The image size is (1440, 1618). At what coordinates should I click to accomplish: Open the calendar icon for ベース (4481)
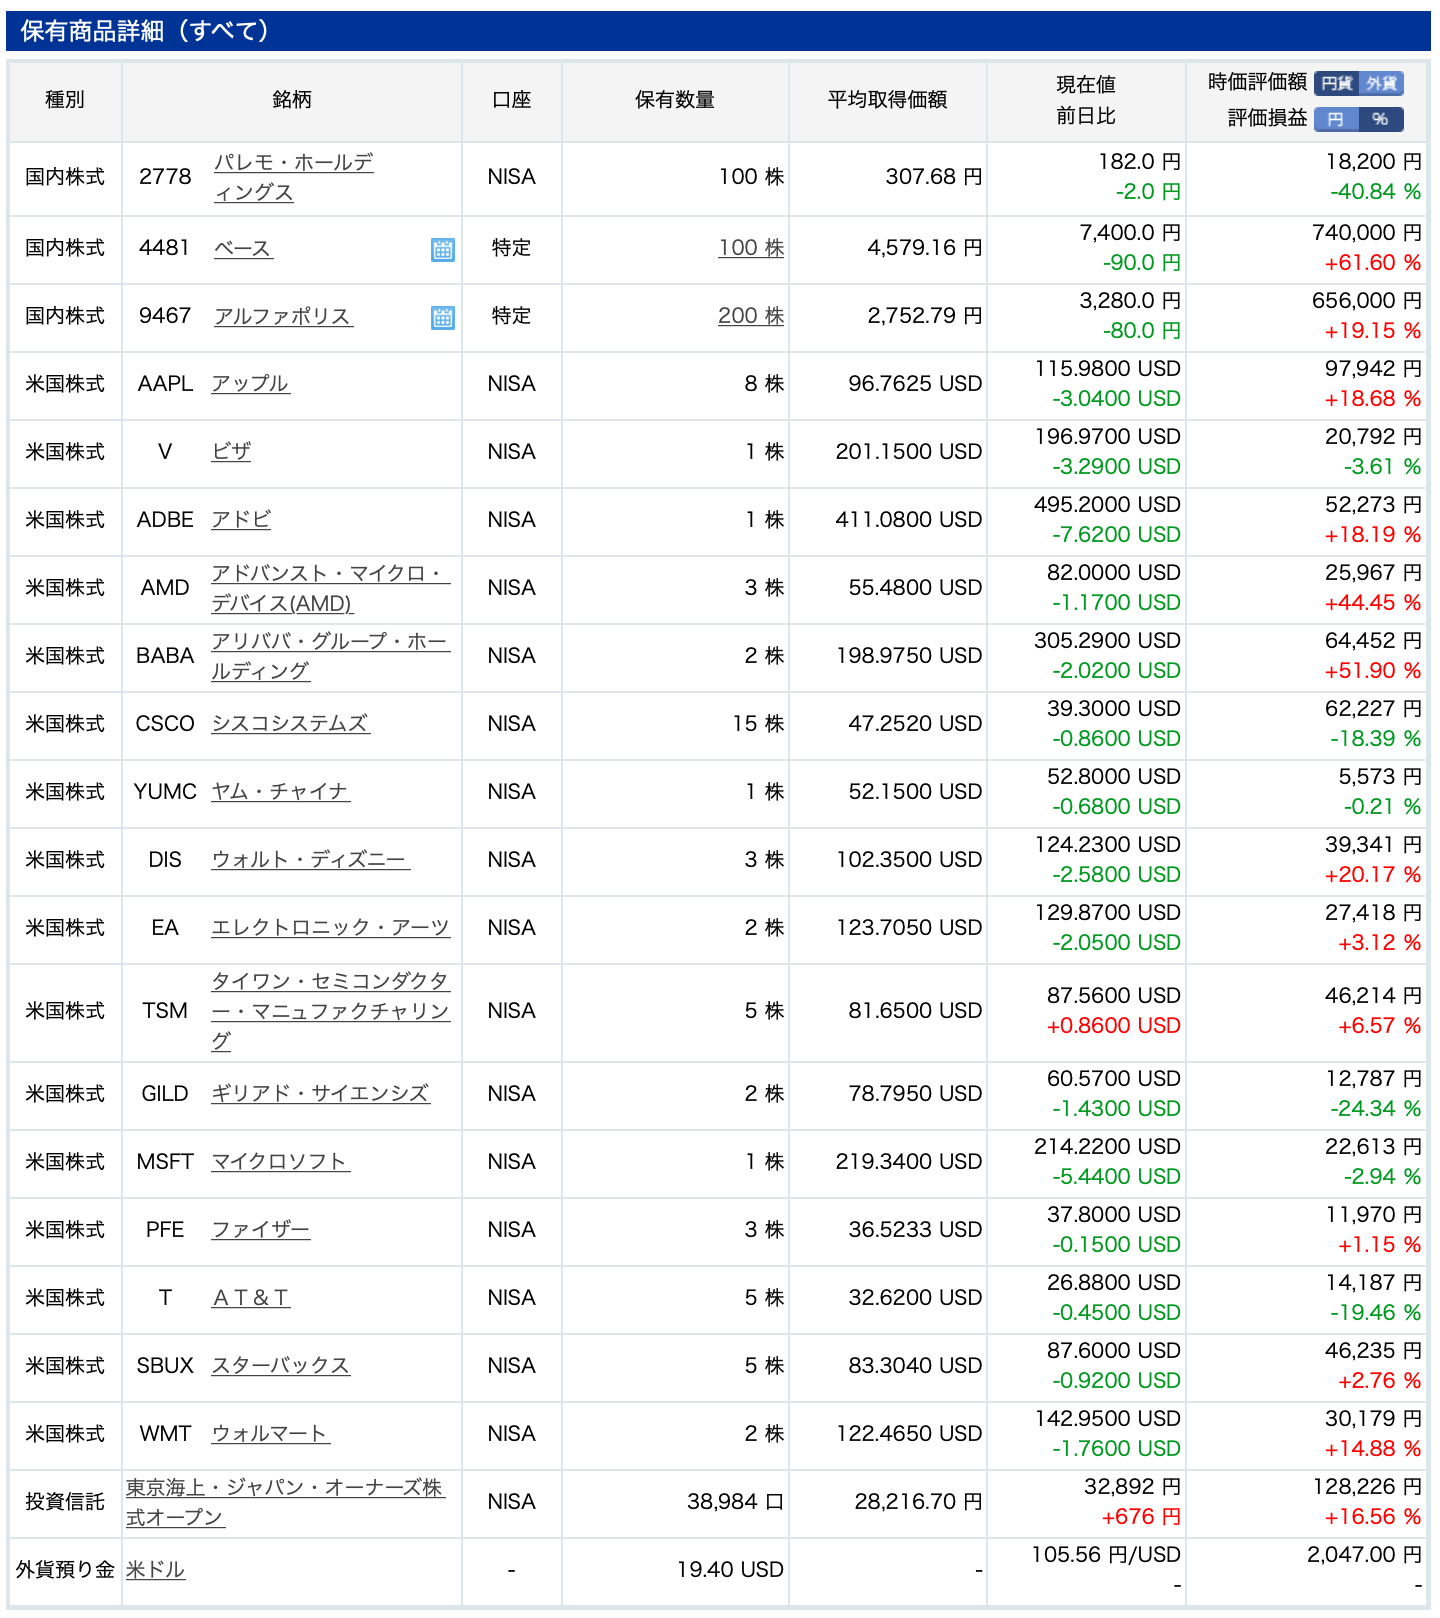(443, 249)
